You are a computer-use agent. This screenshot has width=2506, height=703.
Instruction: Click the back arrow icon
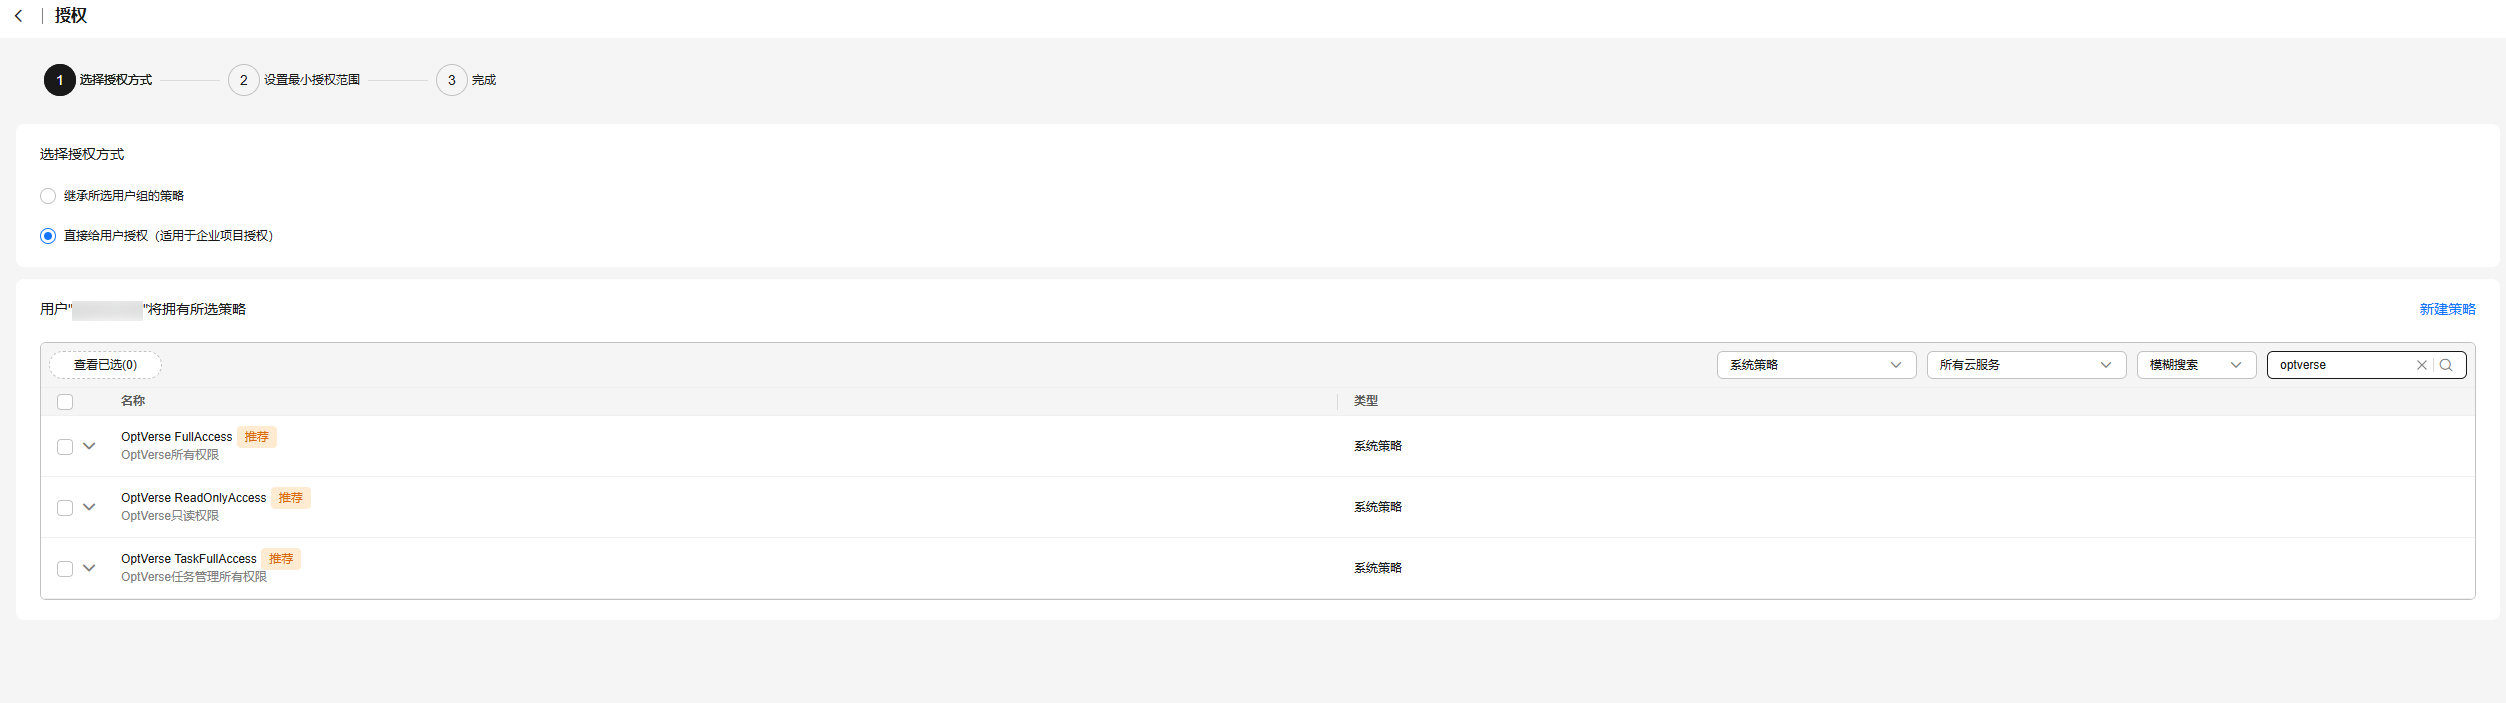18,16
